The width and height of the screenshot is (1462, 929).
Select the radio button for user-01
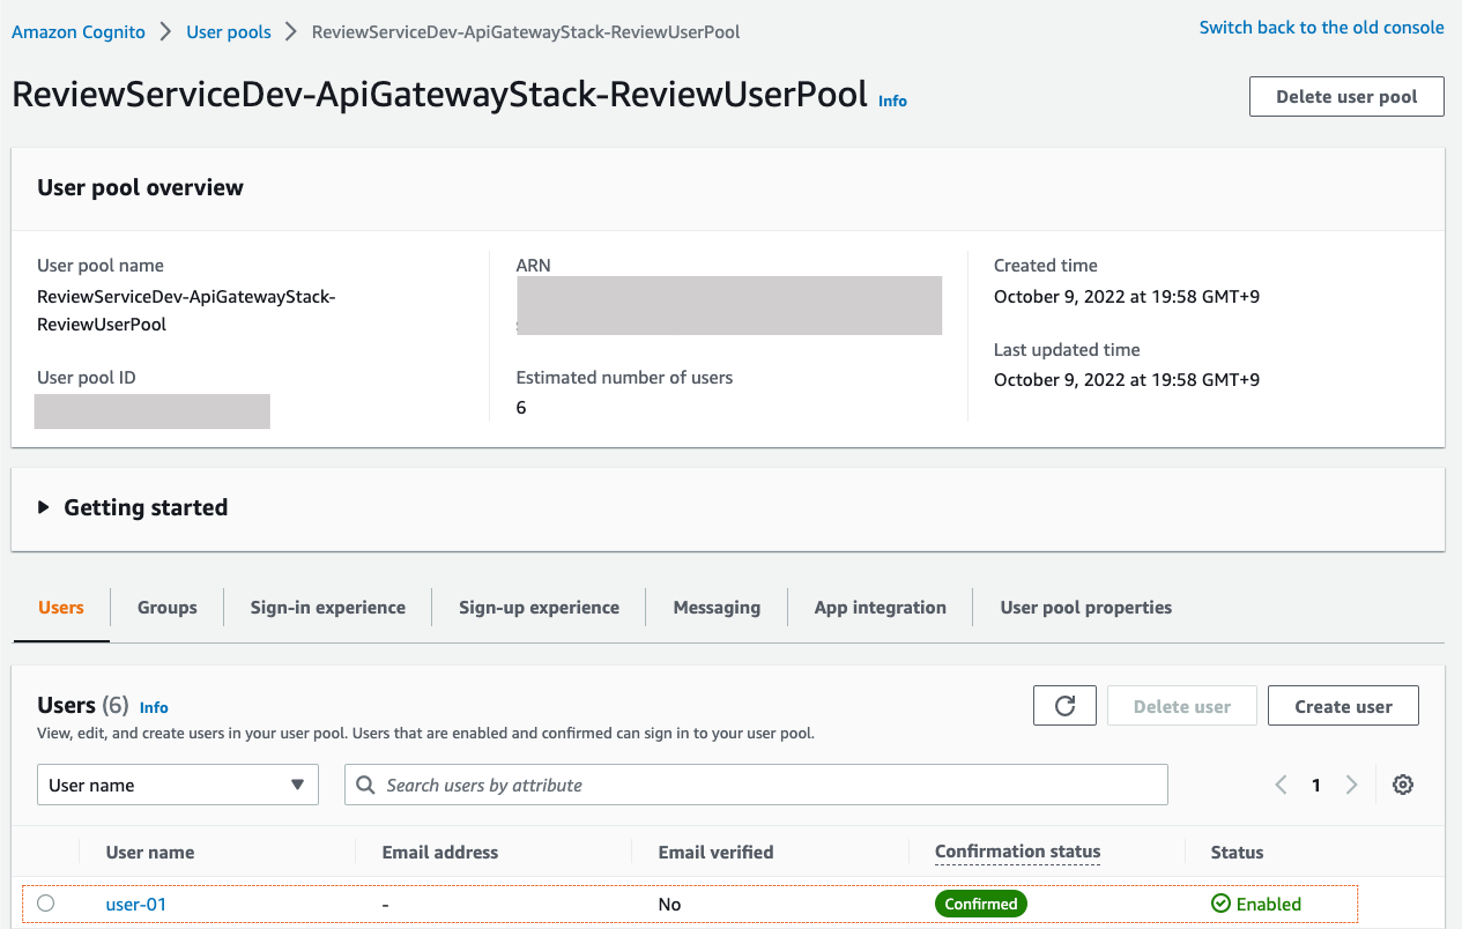coord(46,903)
